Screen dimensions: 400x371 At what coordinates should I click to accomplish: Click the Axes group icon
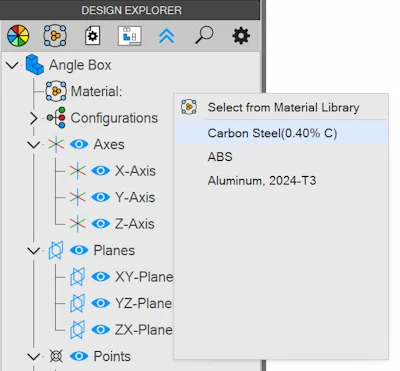pos(56,144)
